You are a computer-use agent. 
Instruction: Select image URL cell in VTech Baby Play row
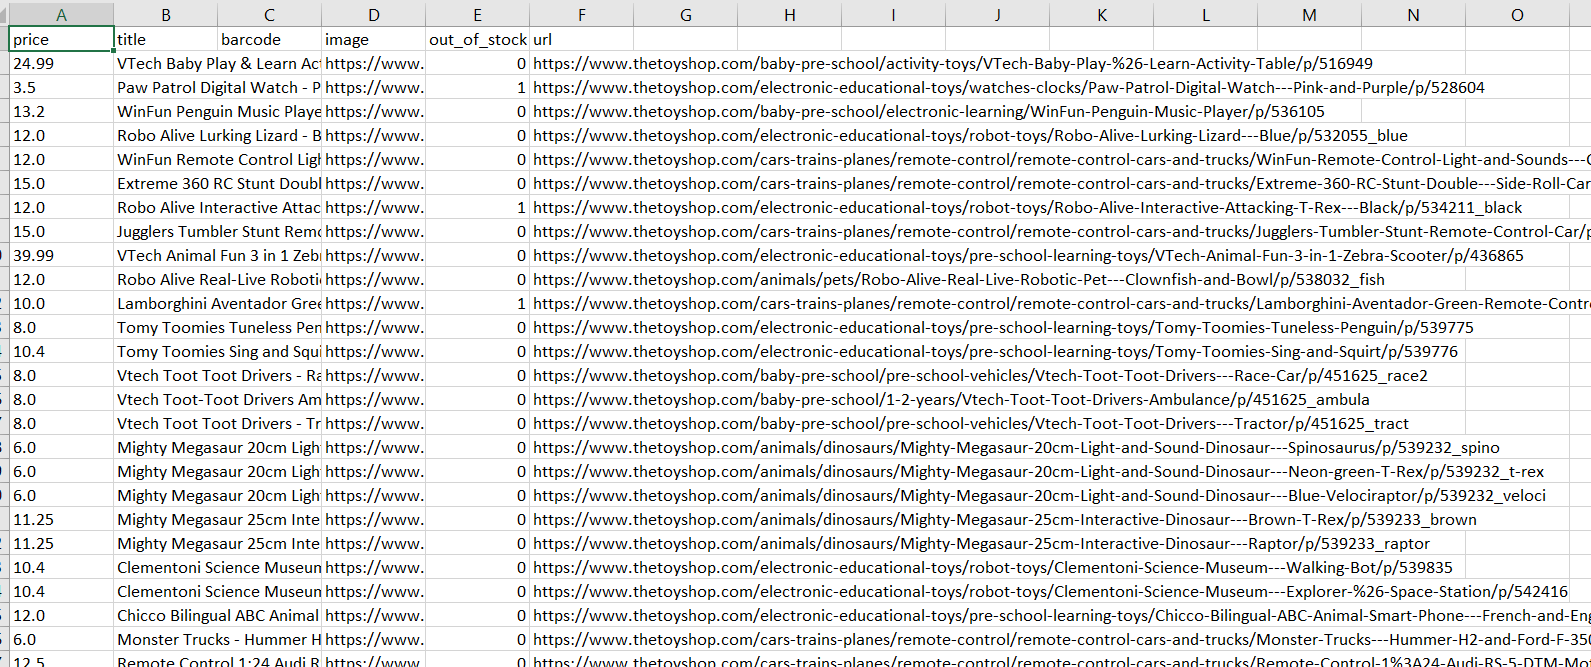point(374,63)
